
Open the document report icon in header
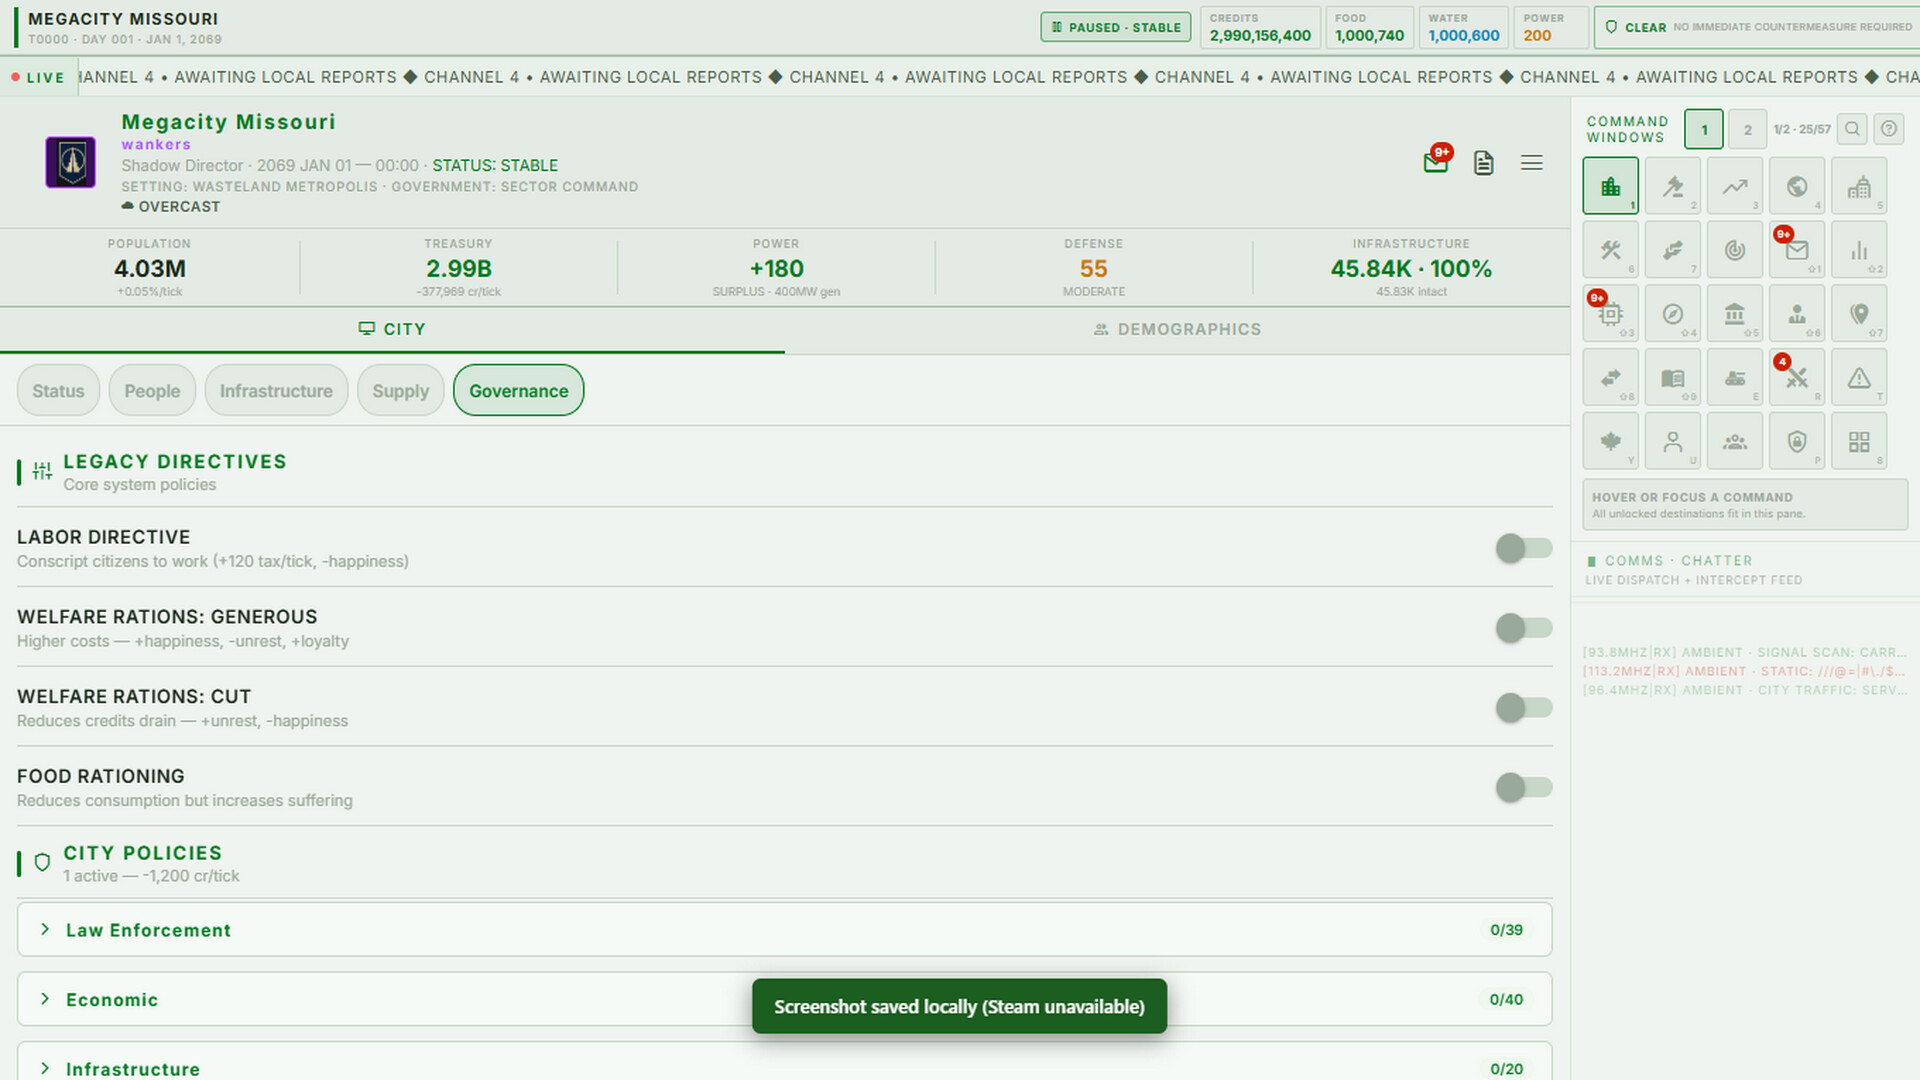1483,163
